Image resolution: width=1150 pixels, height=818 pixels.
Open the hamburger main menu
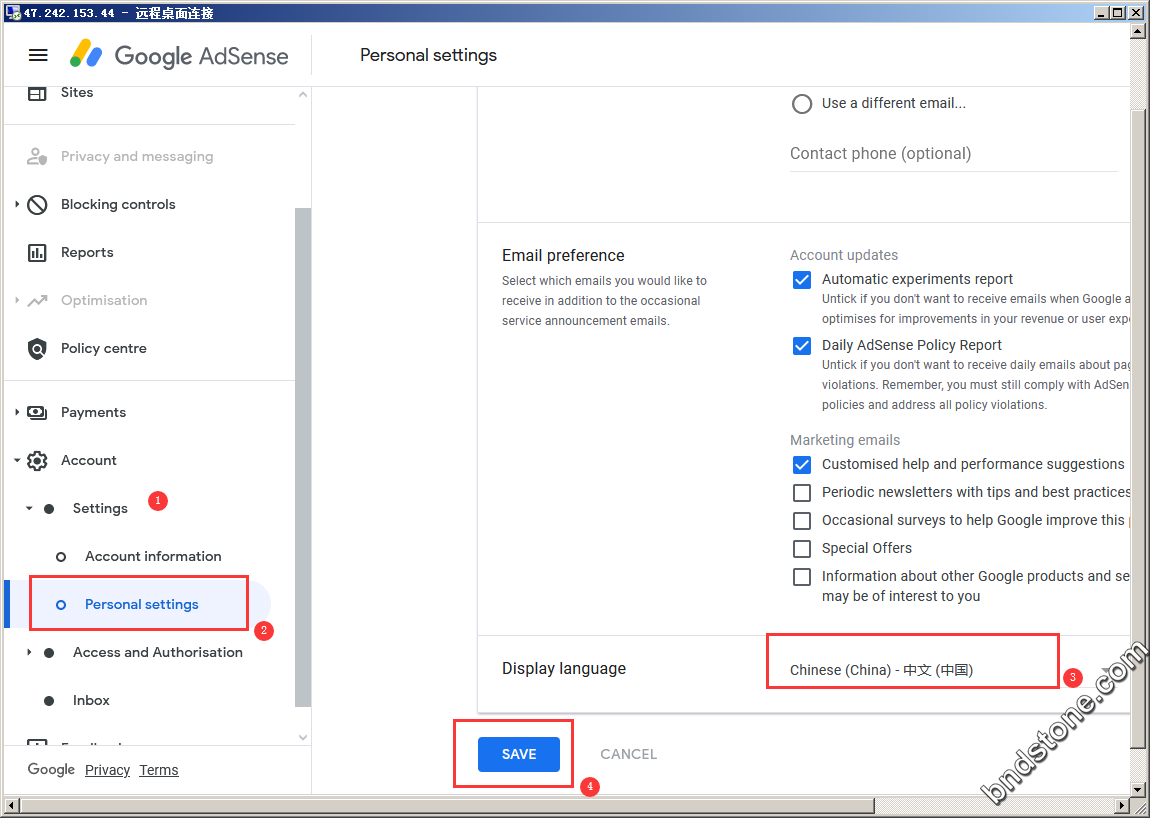coord(38,55)
